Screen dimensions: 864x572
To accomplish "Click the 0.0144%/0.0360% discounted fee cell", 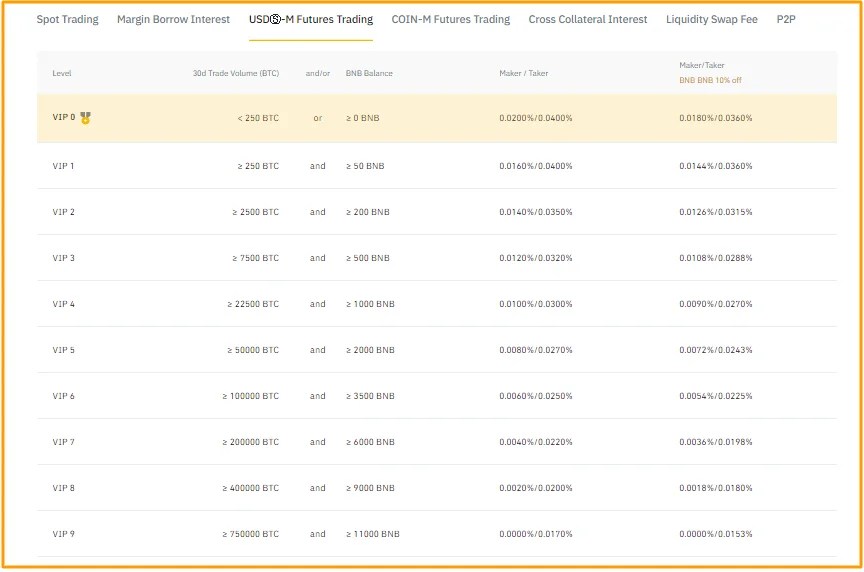I will [716, 166].
